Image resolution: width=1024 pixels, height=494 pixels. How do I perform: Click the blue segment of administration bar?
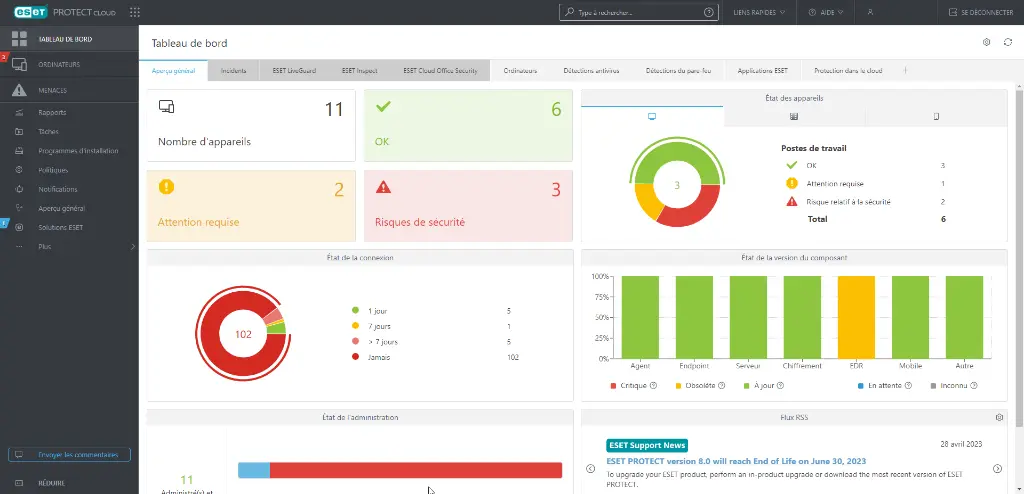click(254, 470)
